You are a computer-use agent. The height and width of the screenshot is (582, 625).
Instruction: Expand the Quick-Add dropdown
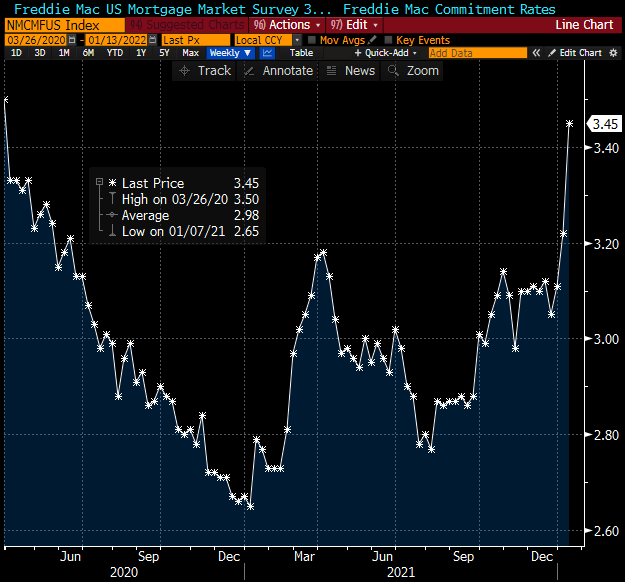pos(385,53)
